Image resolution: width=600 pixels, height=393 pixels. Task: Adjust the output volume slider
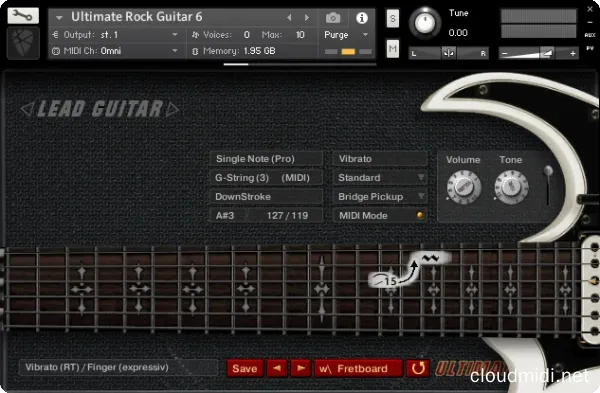tap(538, 53)
